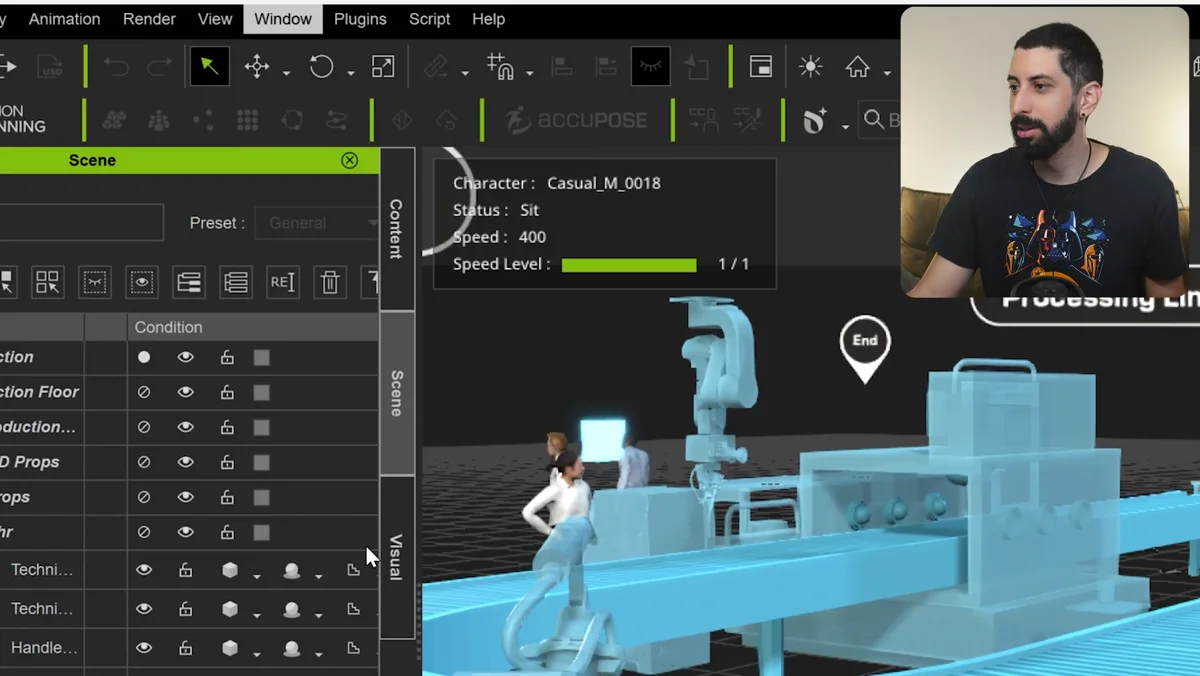The height and width of the screenshot is (676, 1200).
Task: Open the Preset General dropdown
Action: click(x=318, y=222)
